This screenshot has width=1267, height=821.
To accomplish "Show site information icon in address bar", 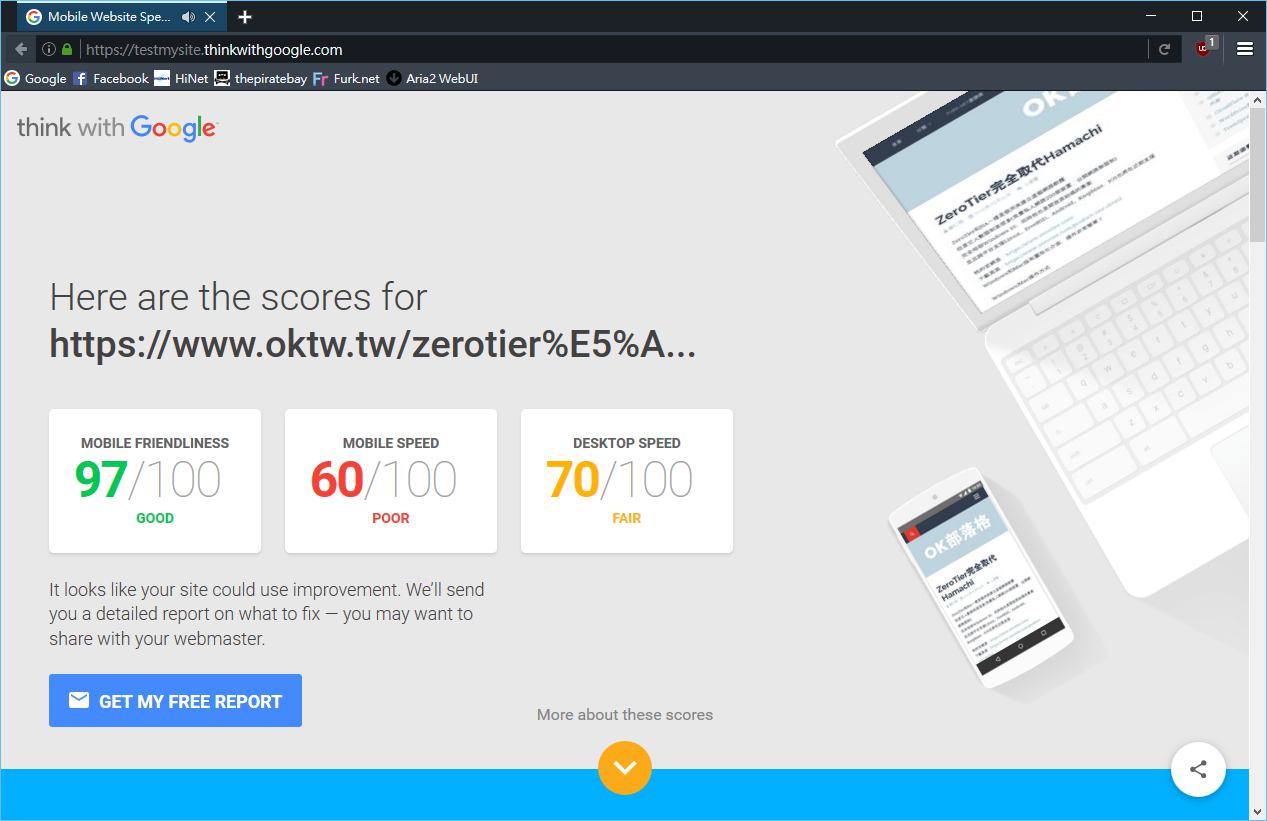I will click(48, 49).
